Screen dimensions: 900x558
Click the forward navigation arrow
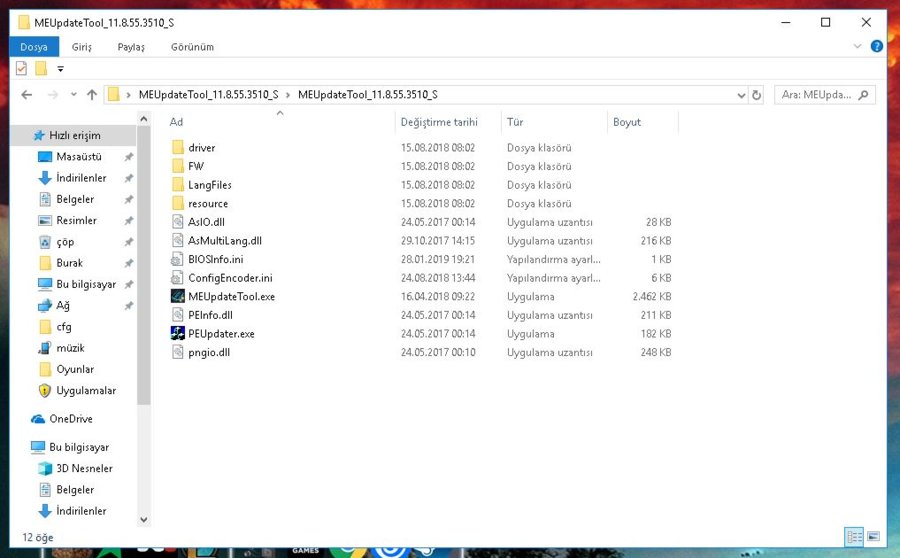point(53,95)
